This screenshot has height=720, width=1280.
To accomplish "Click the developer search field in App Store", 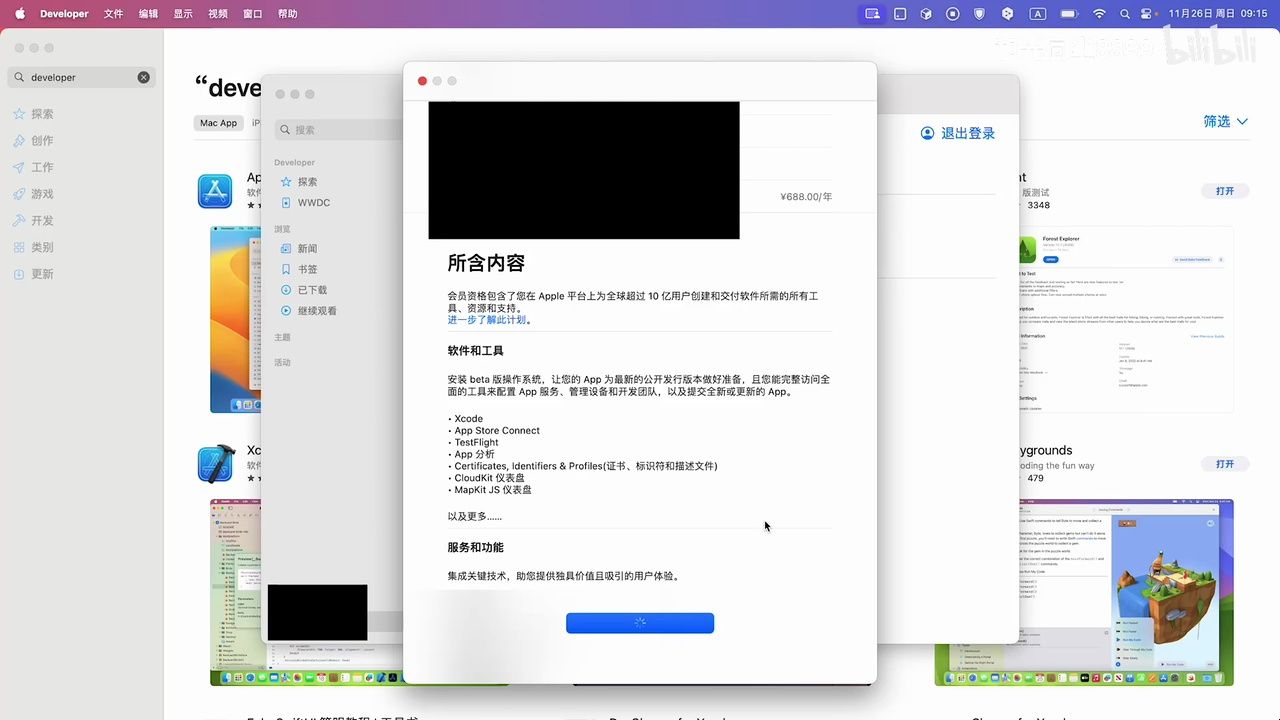I will click(81, 77).
